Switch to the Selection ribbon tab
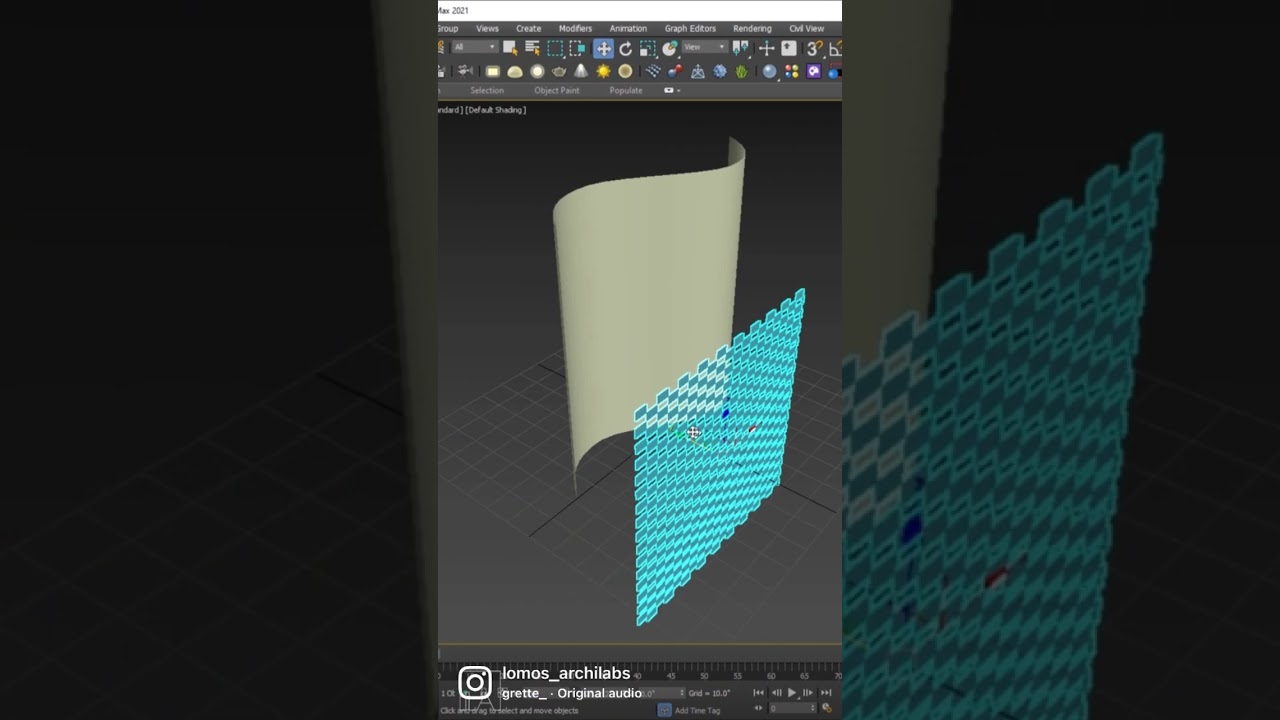 coord(487,90)
